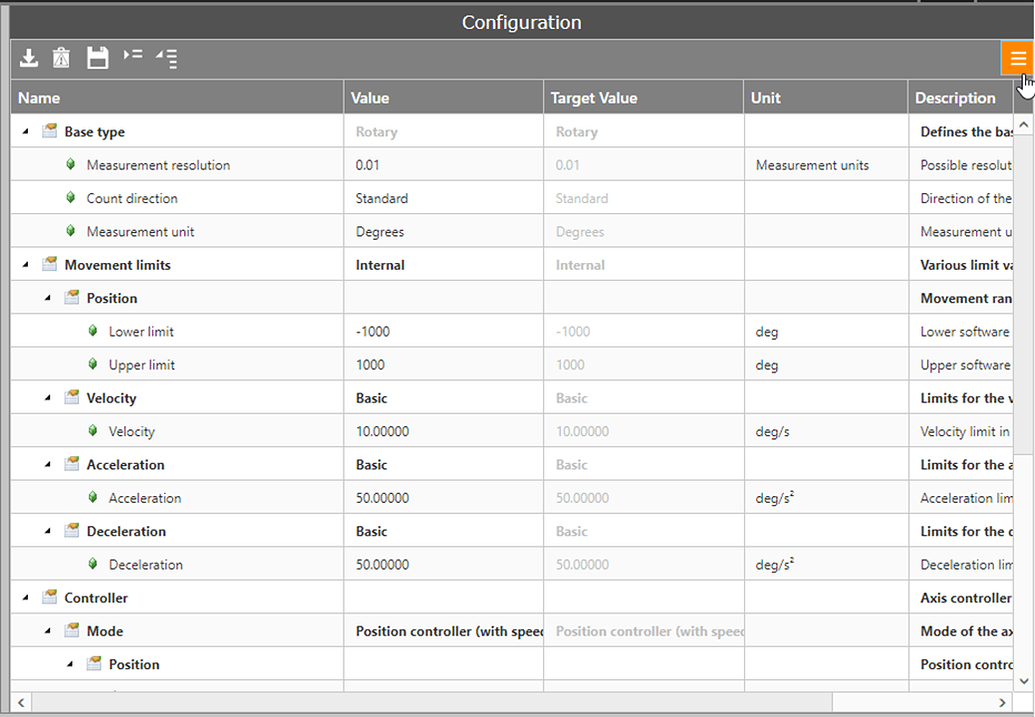Click the download configuration icon
Viewport: 1035px width, 717px height.
coord(29,58)
